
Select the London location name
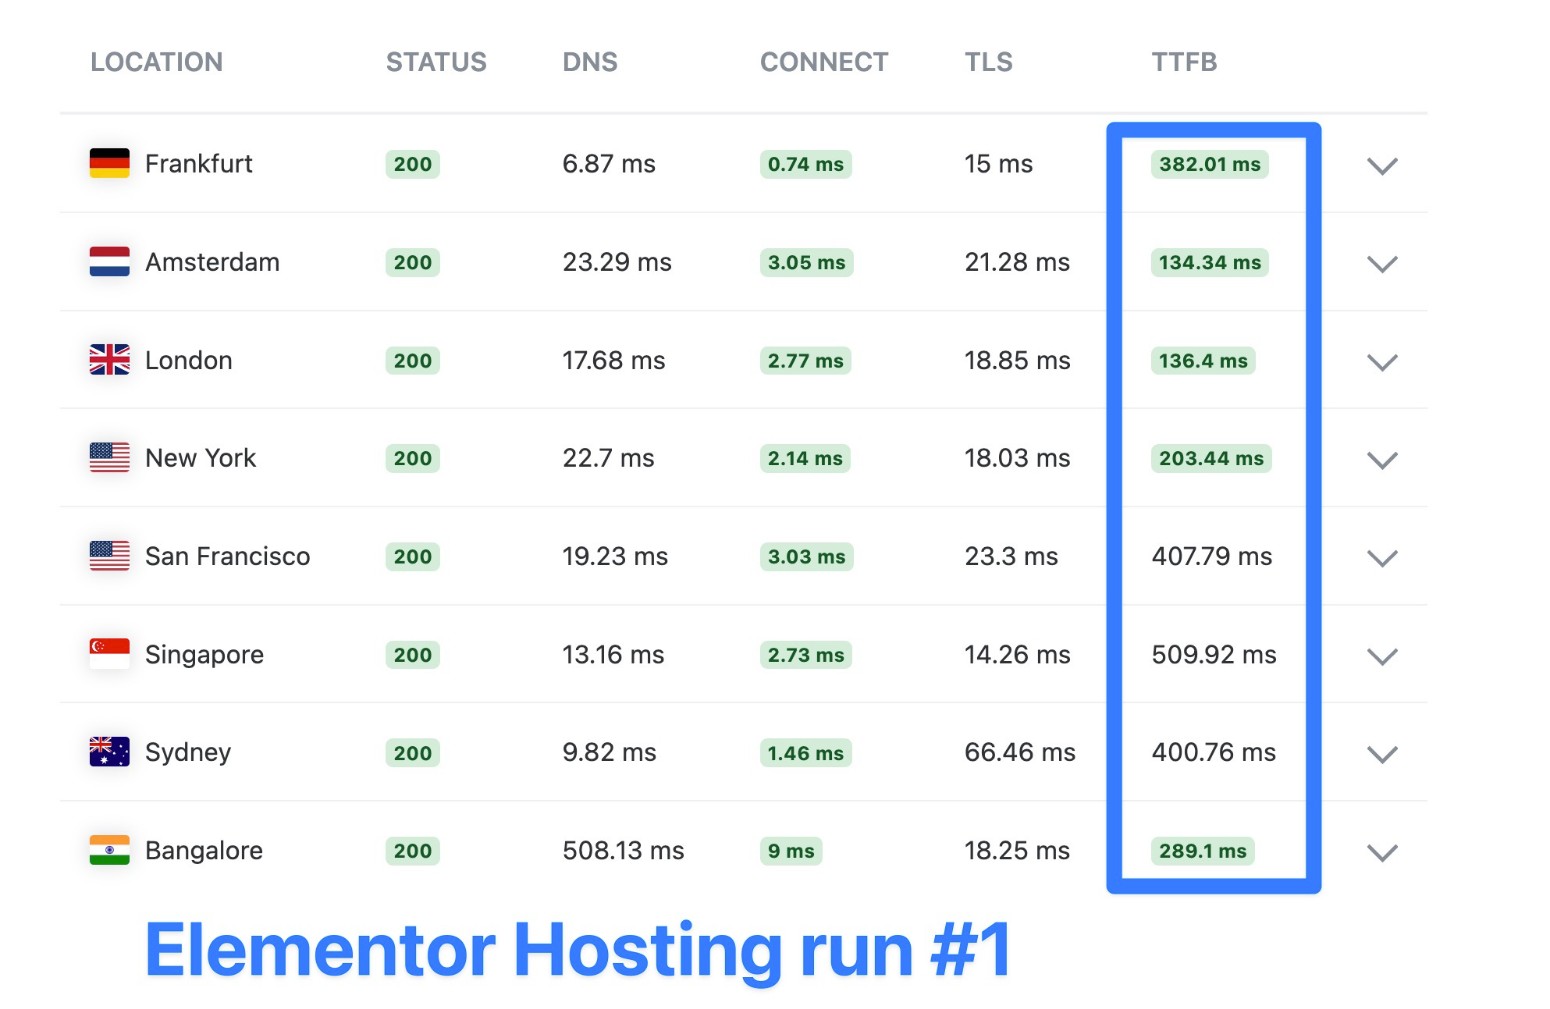pos(189,360)
